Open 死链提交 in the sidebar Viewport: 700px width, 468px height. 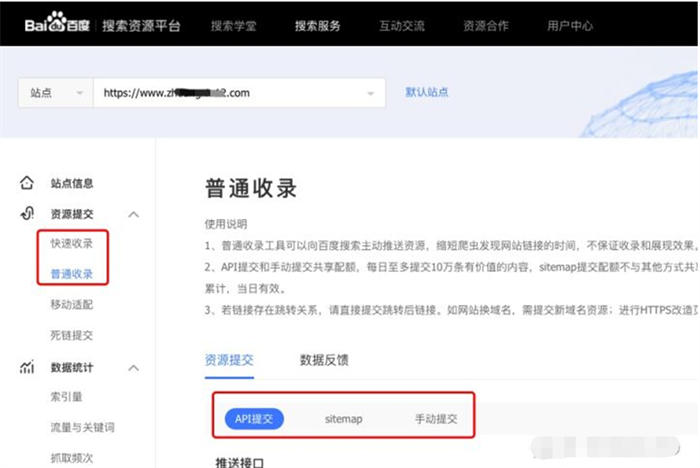(72, 335)
